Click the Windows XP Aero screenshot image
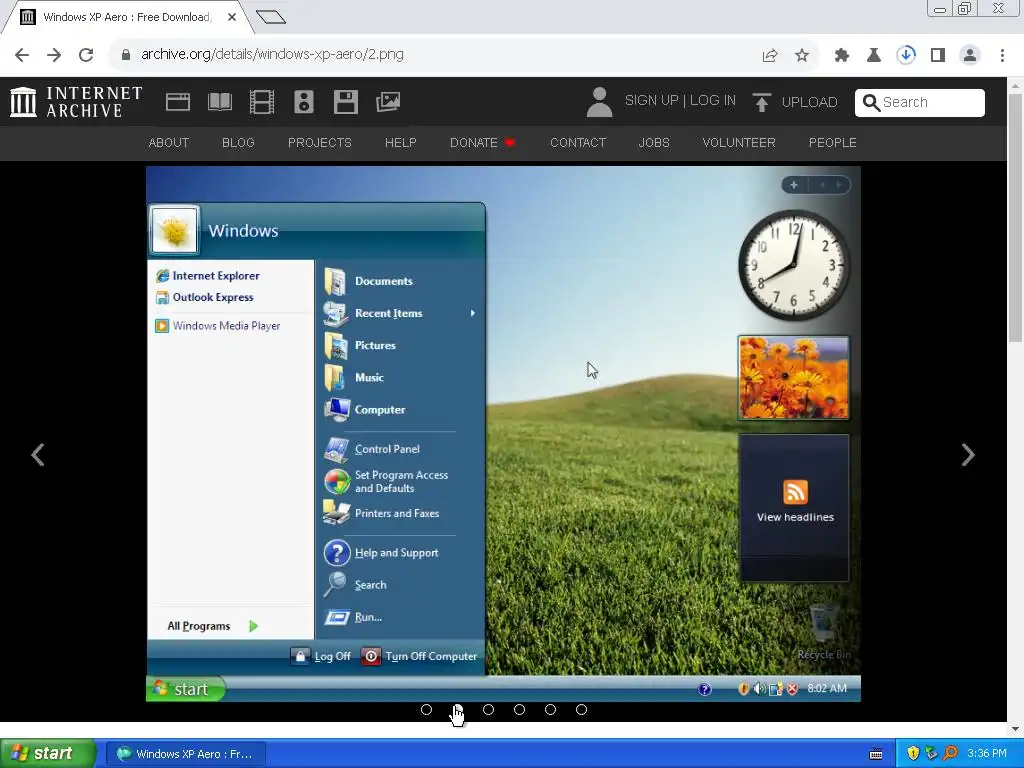 coord(503,434)
